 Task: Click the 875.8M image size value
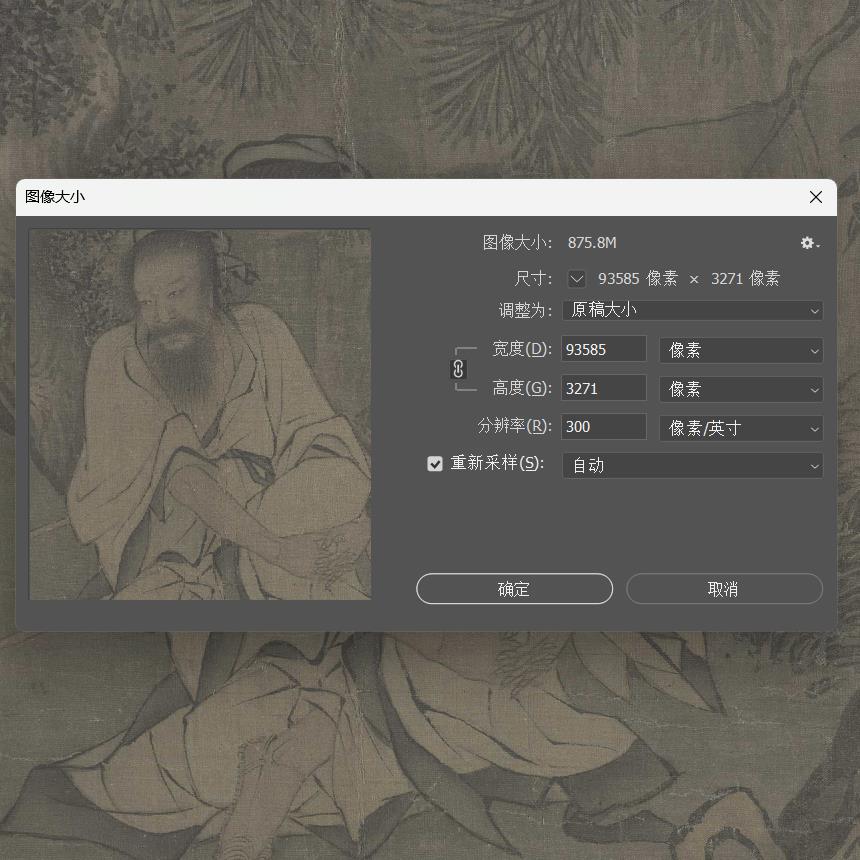(592, 243)
